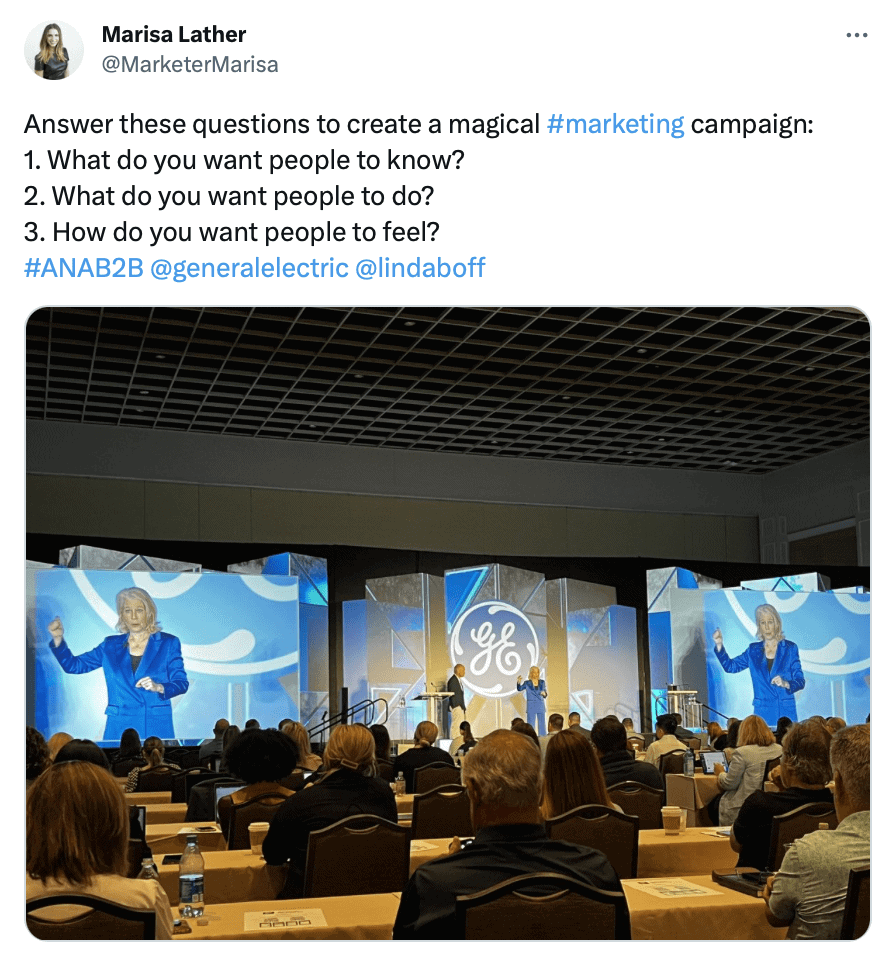Viewport: 882px width, 956px height.
Task: Click the #ANAB2B hashtag
Action: [84, 268]
